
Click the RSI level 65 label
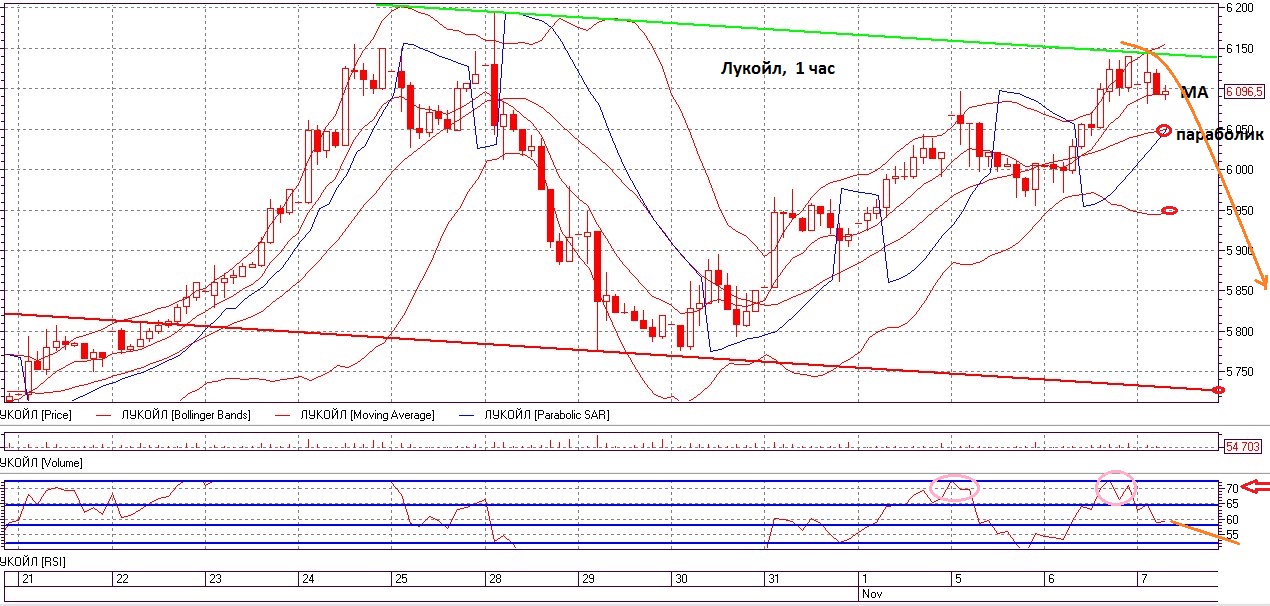pos(1233,504)
